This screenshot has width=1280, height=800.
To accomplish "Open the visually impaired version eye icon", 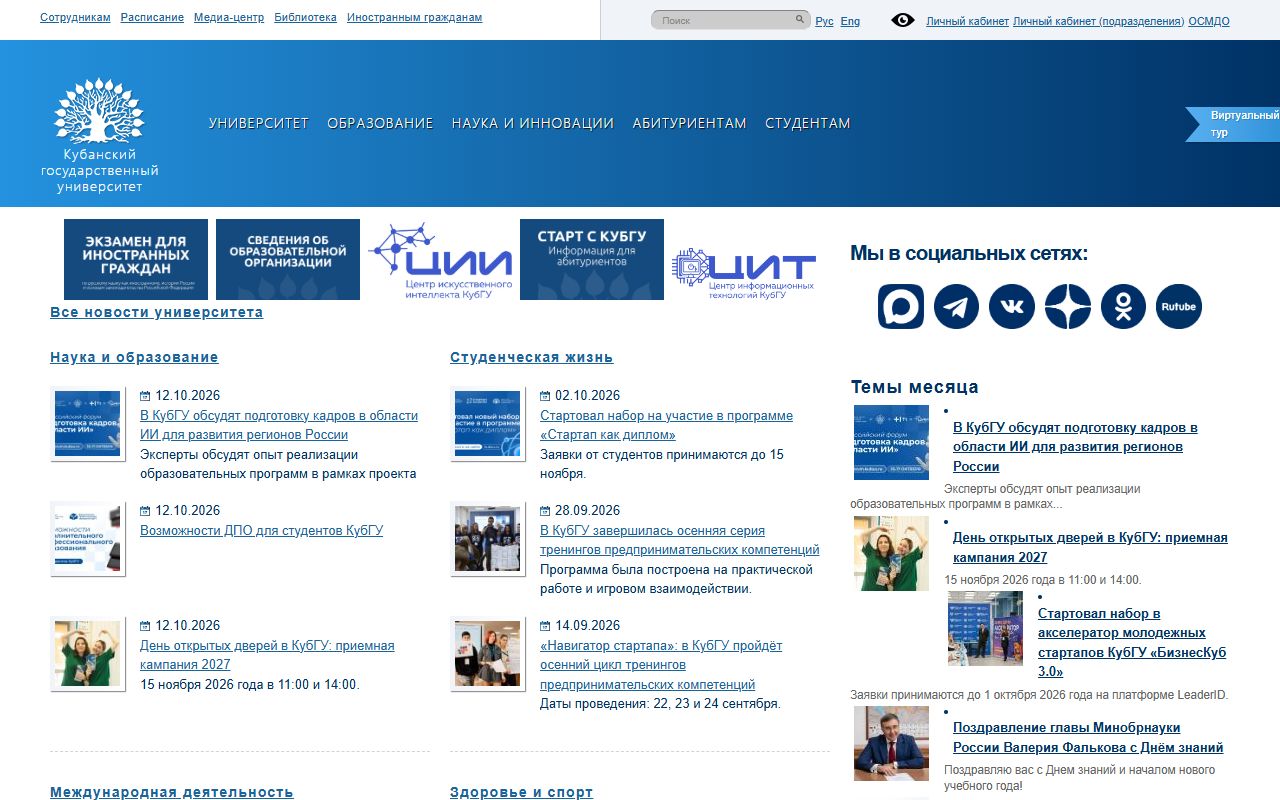I will (x=902, y=20).
